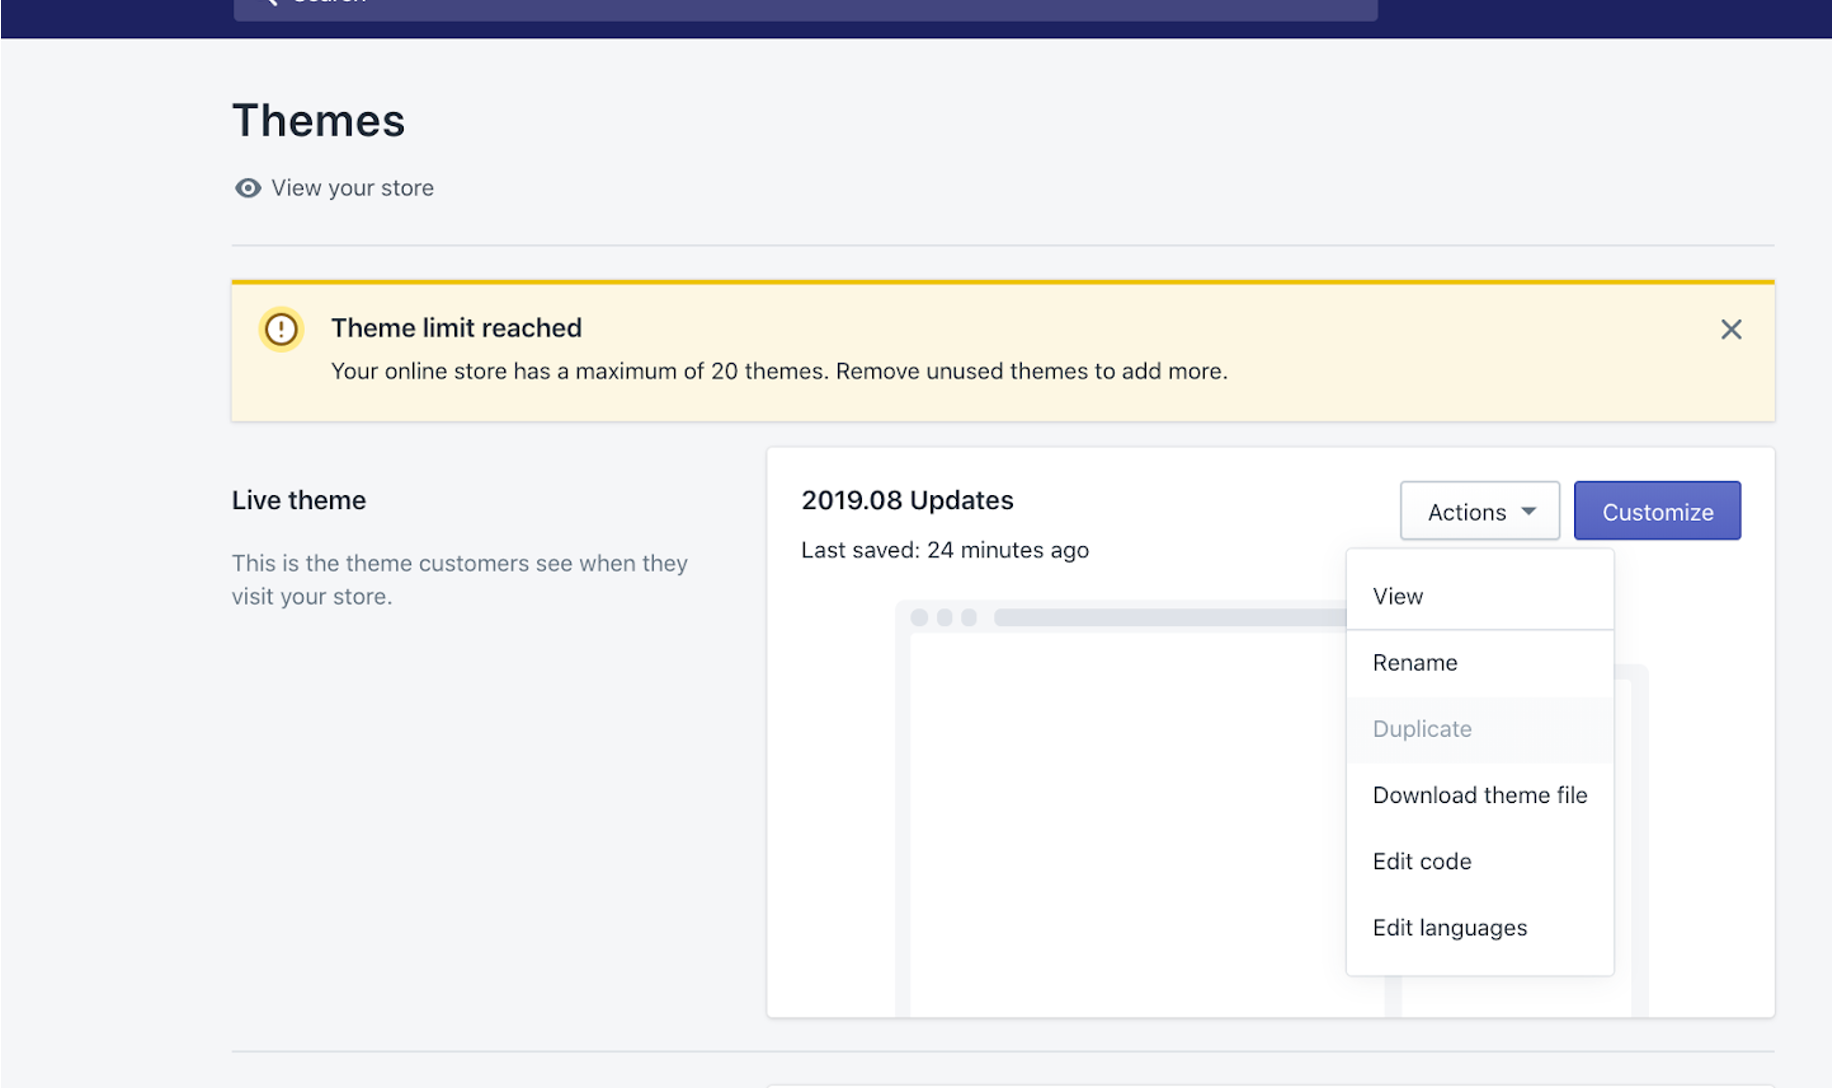Click the Live theme section heading
This screenshot has width=1832, height=1088.
[x=299, y=500]
